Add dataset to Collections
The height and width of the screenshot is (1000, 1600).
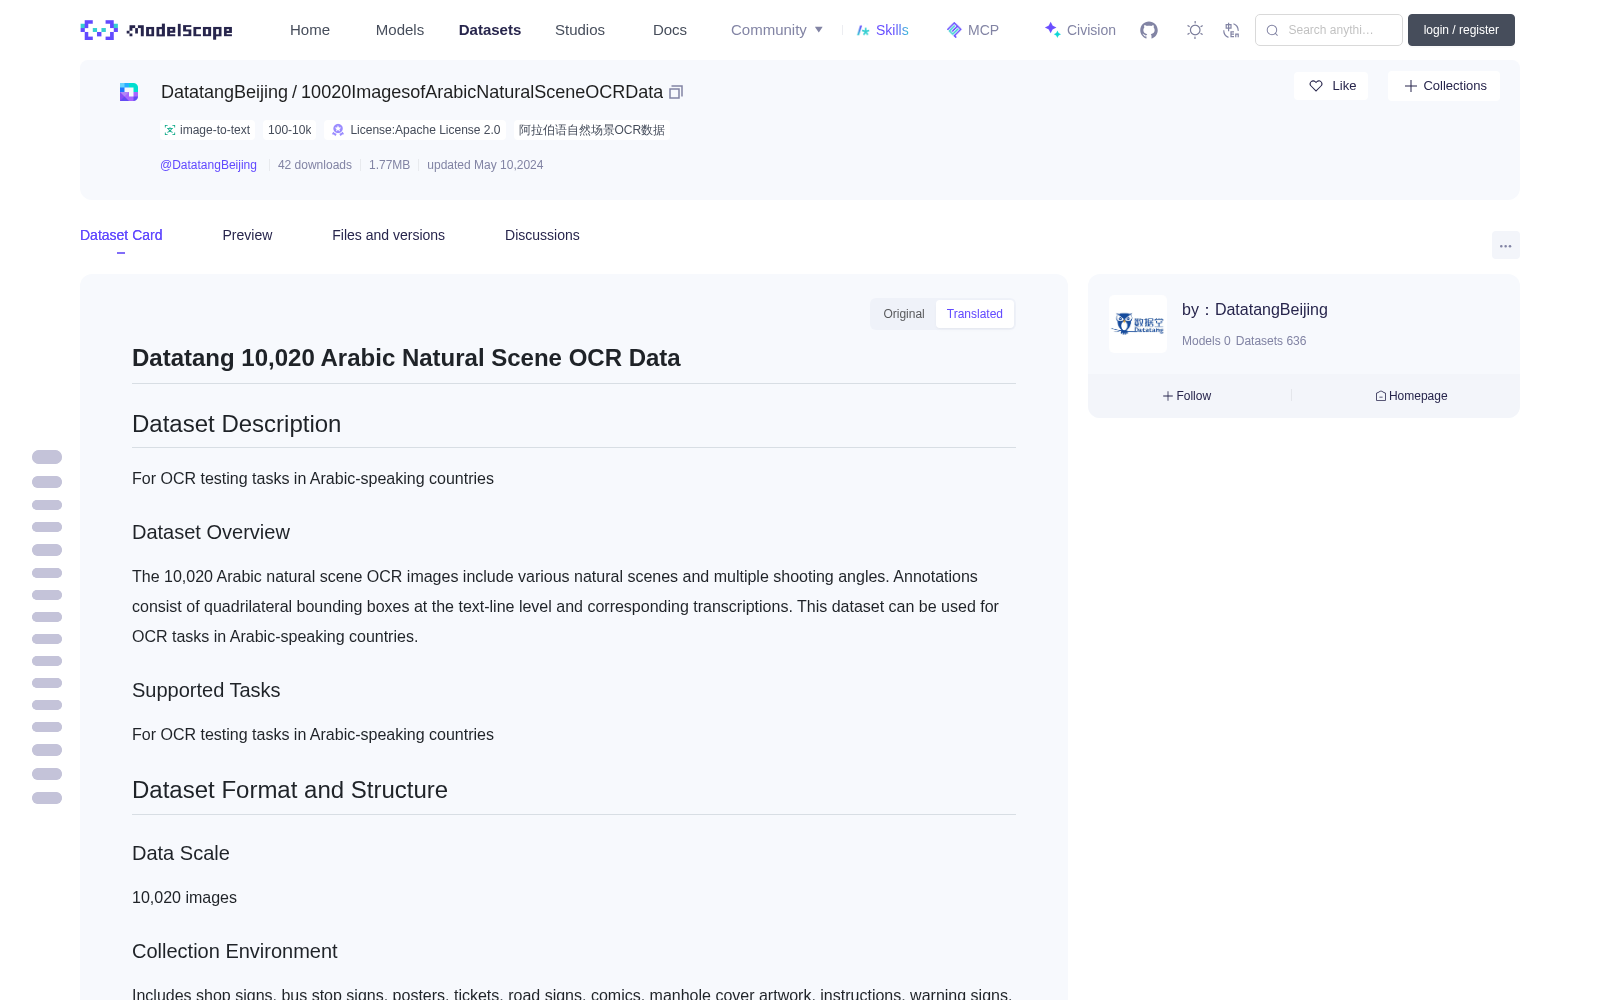[1444, 86]
